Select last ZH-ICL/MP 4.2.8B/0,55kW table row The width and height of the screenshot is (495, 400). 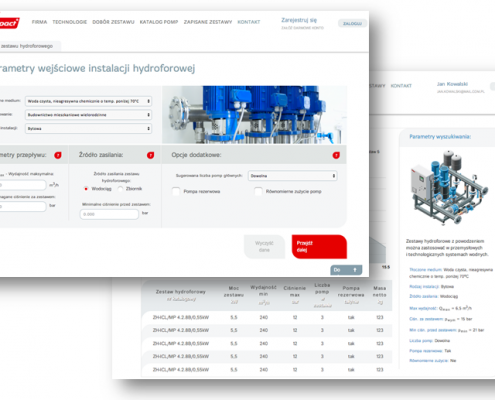pos(267,370)
